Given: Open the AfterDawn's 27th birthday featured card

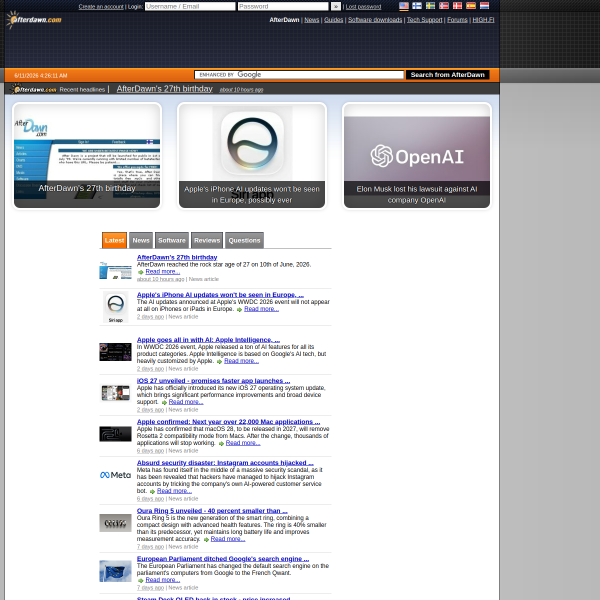Looking at the screenshot, I should (x=87, y=156).
